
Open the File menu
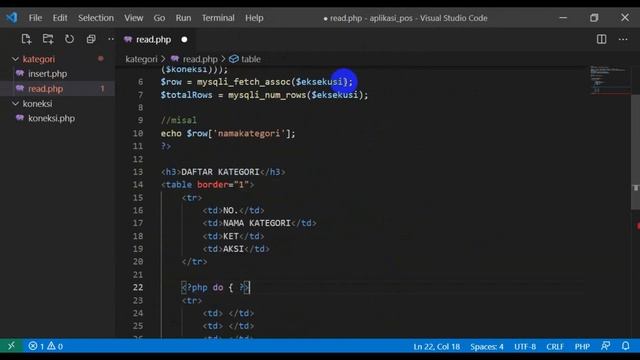pos(35,18)
